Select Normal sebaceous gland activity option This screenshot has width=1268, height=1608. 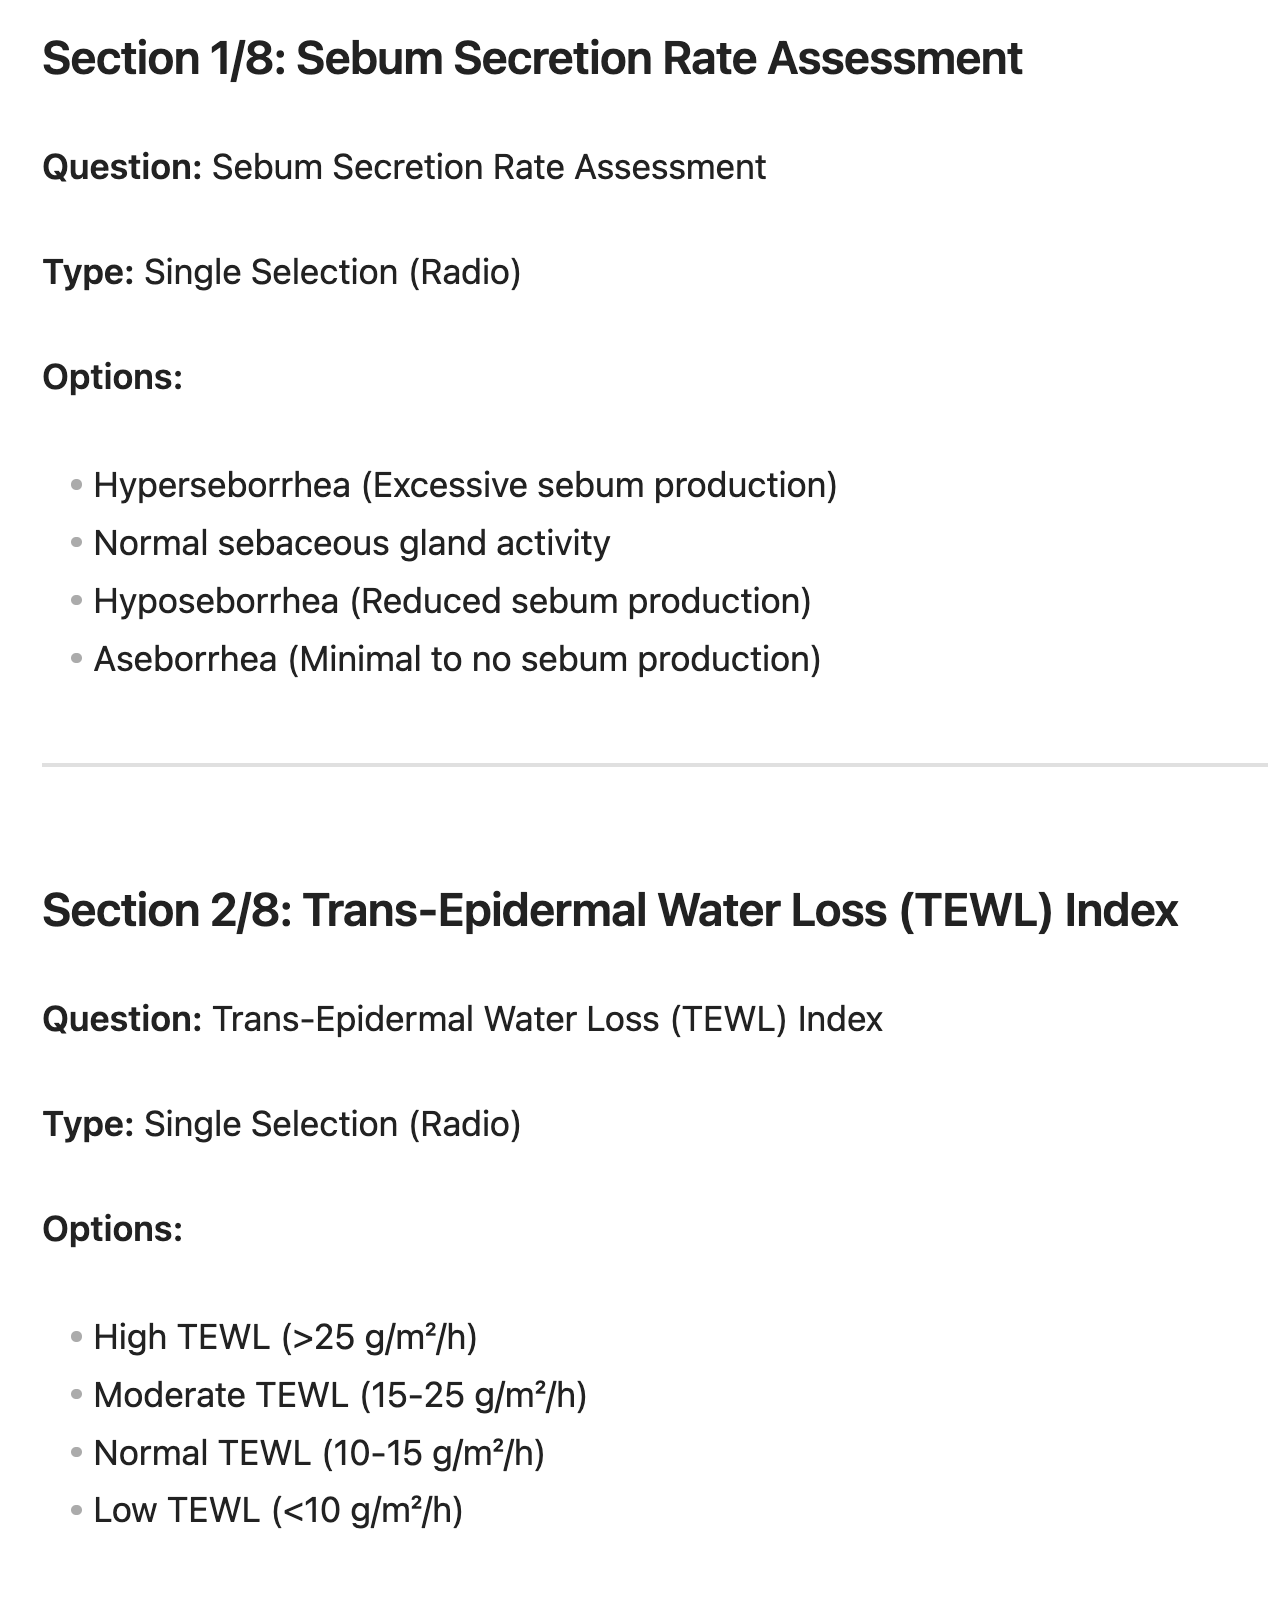[351, 543]
